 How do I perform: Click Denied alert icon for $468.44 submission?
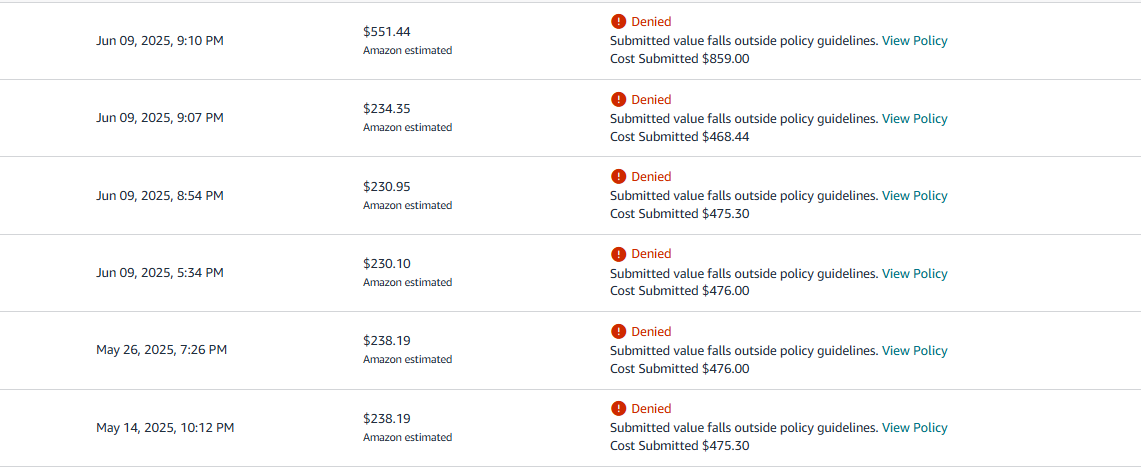point(619,99)
